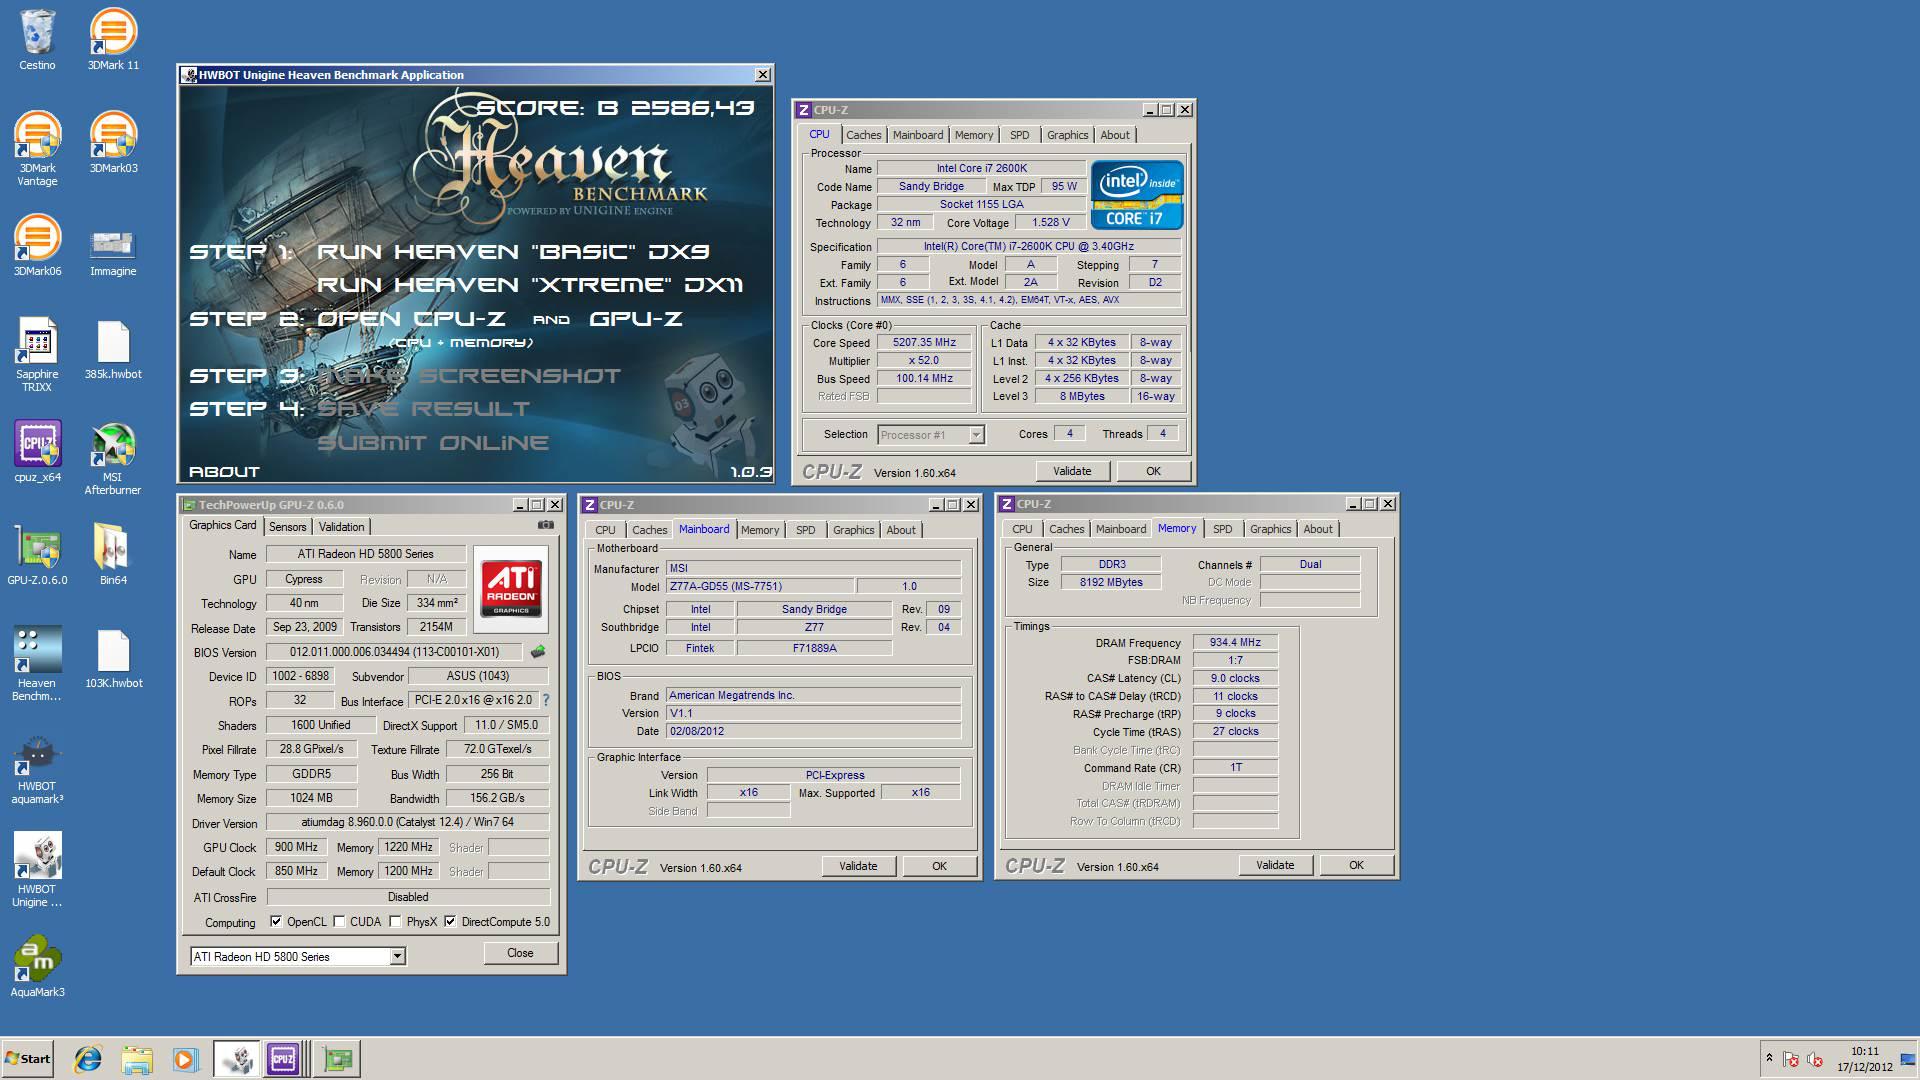This screenshot has width=1920, height=1080.
Task: Expand the Processor #1 selection dropdown
Action: 976,435
